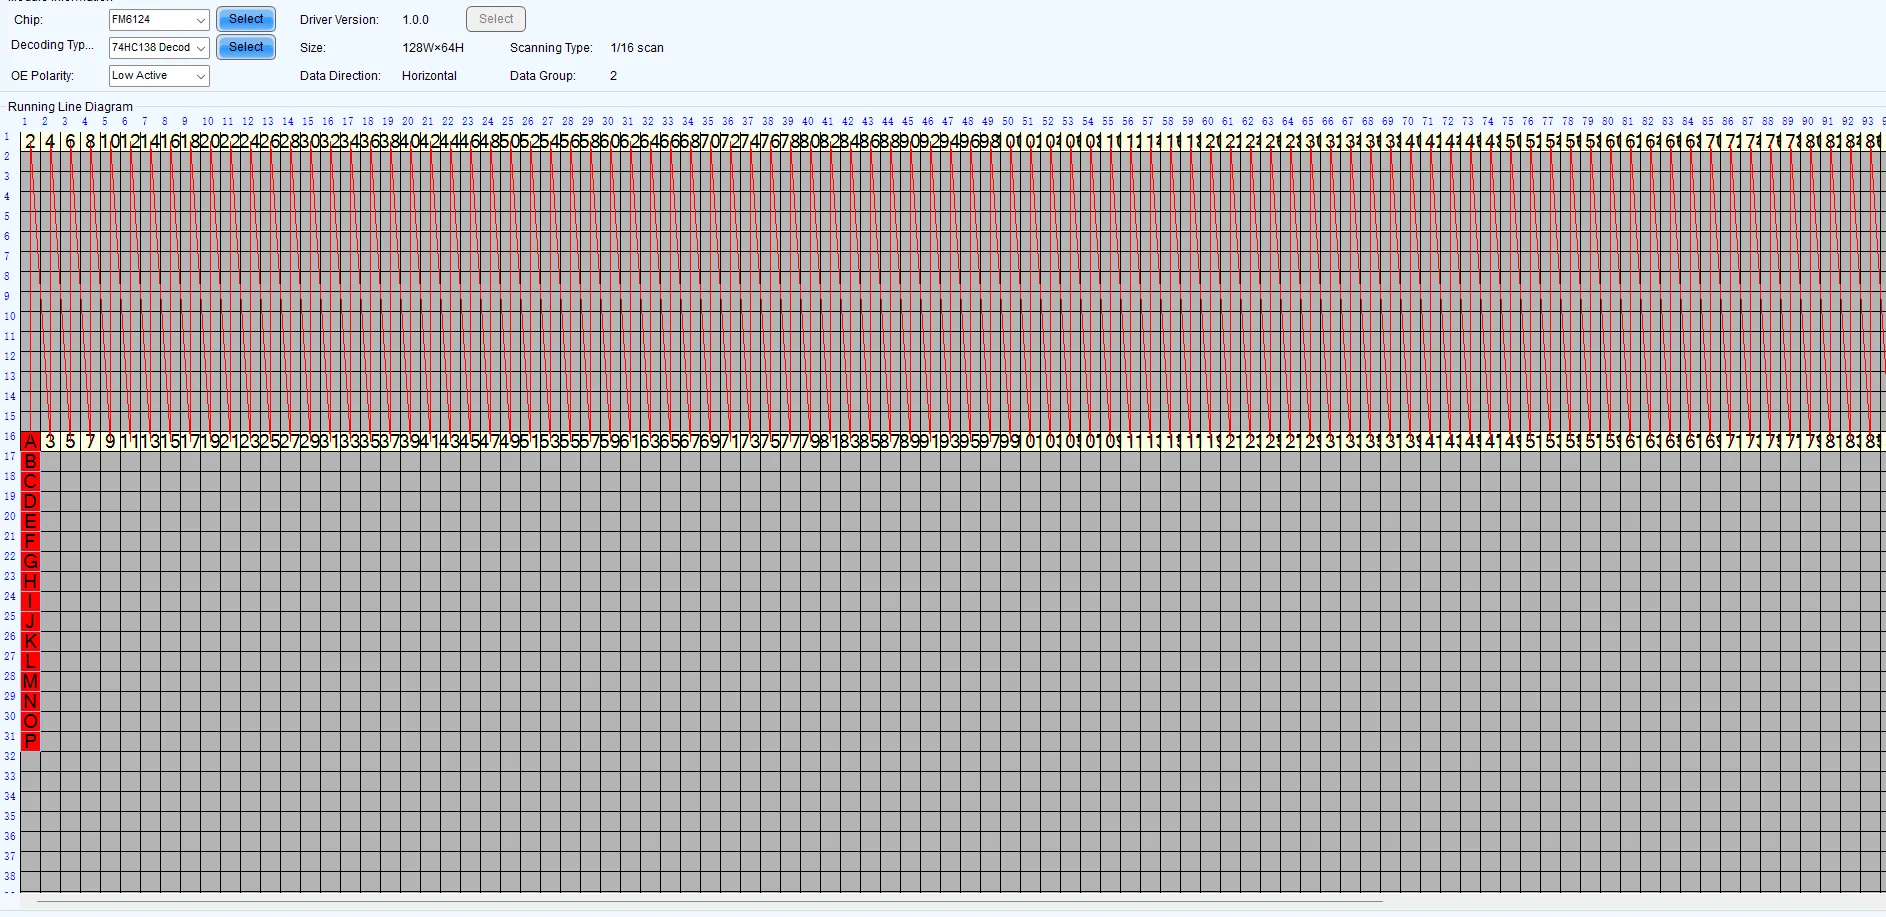Image resolution: width=1886 pixels, height=917 pixels.
Task: Click the yellow cell numbered 7 in row 16
Action: click(90, 441)
